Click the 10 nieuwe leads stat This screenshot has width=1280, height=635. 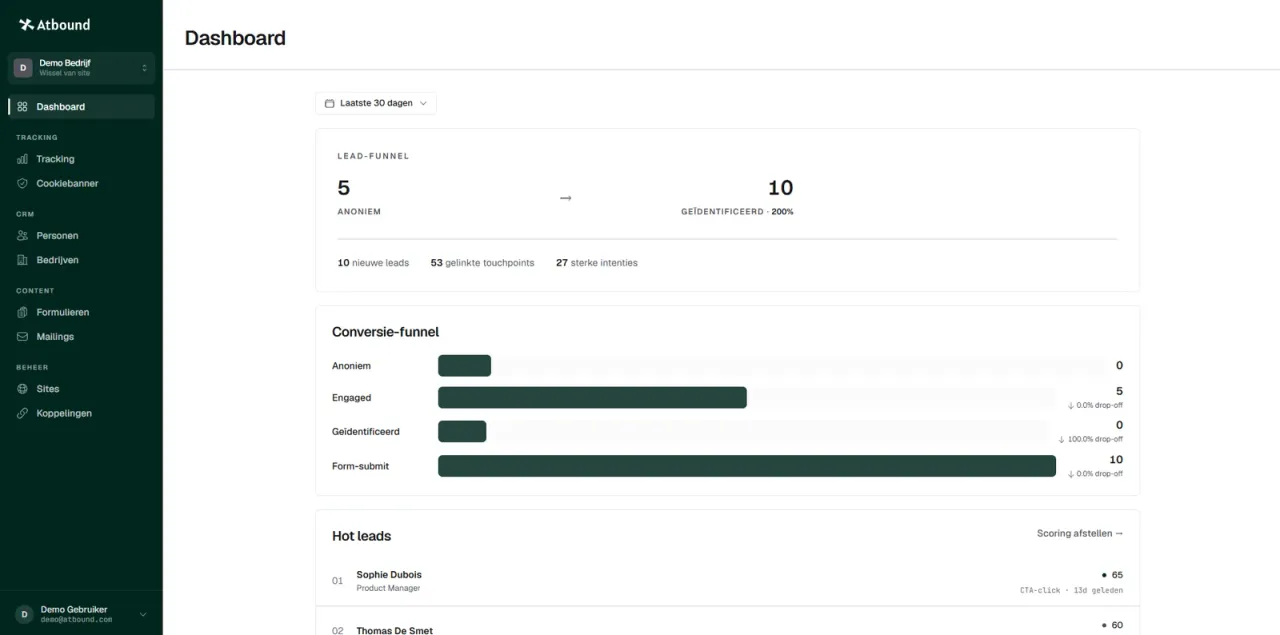point(373,263)
